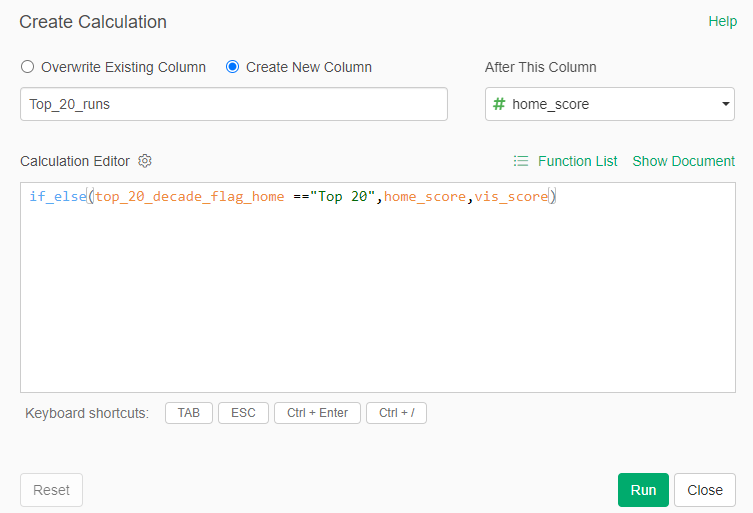
Task: Click the numeric hash icon before home_score
Action: 499,104
